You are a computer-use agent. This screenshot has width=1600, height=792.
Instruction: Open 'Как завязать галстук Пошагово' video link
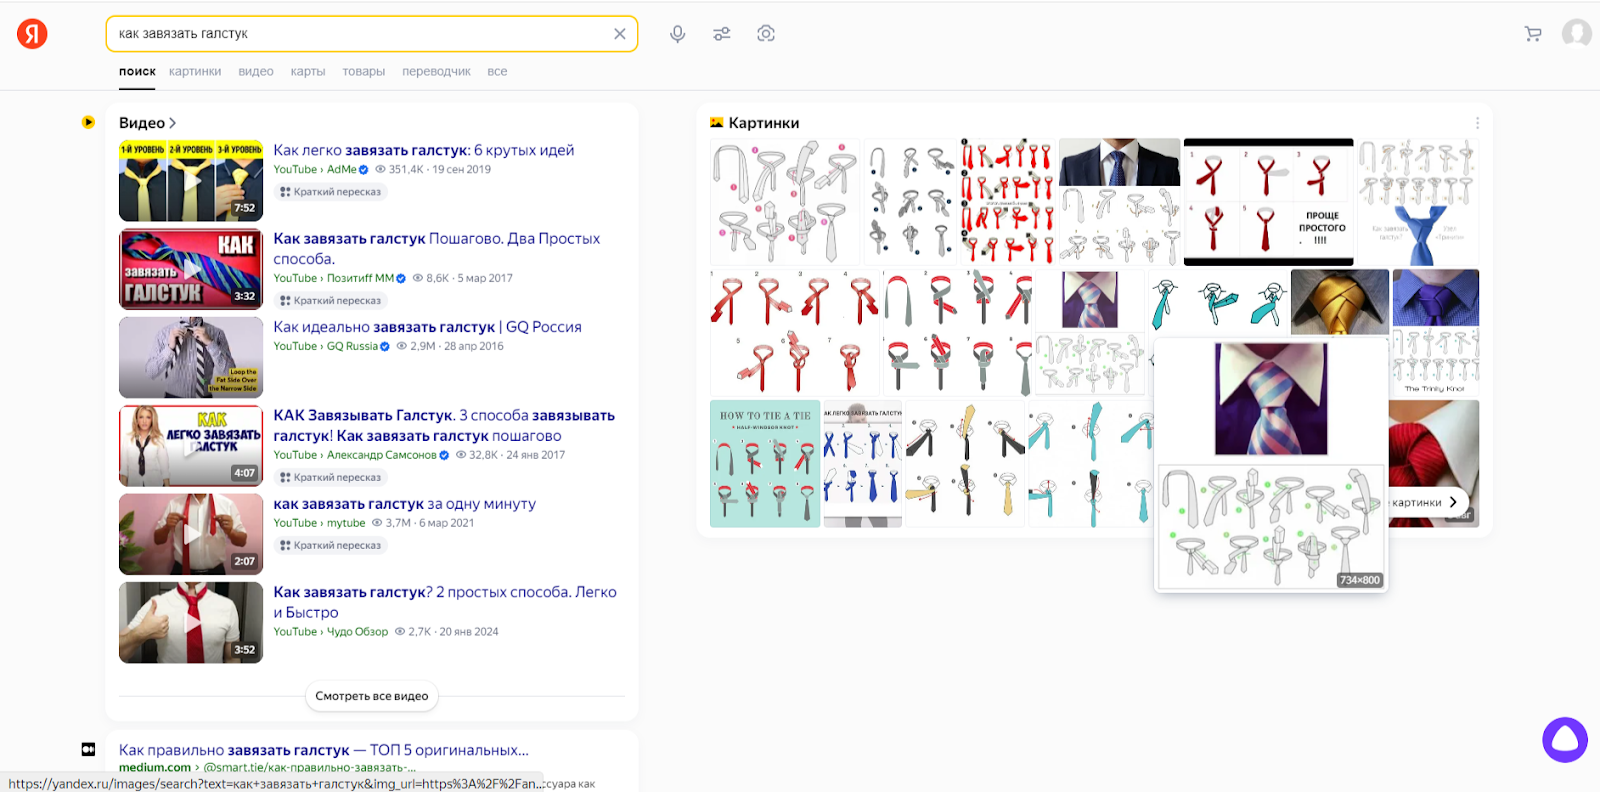click(437, 248)
